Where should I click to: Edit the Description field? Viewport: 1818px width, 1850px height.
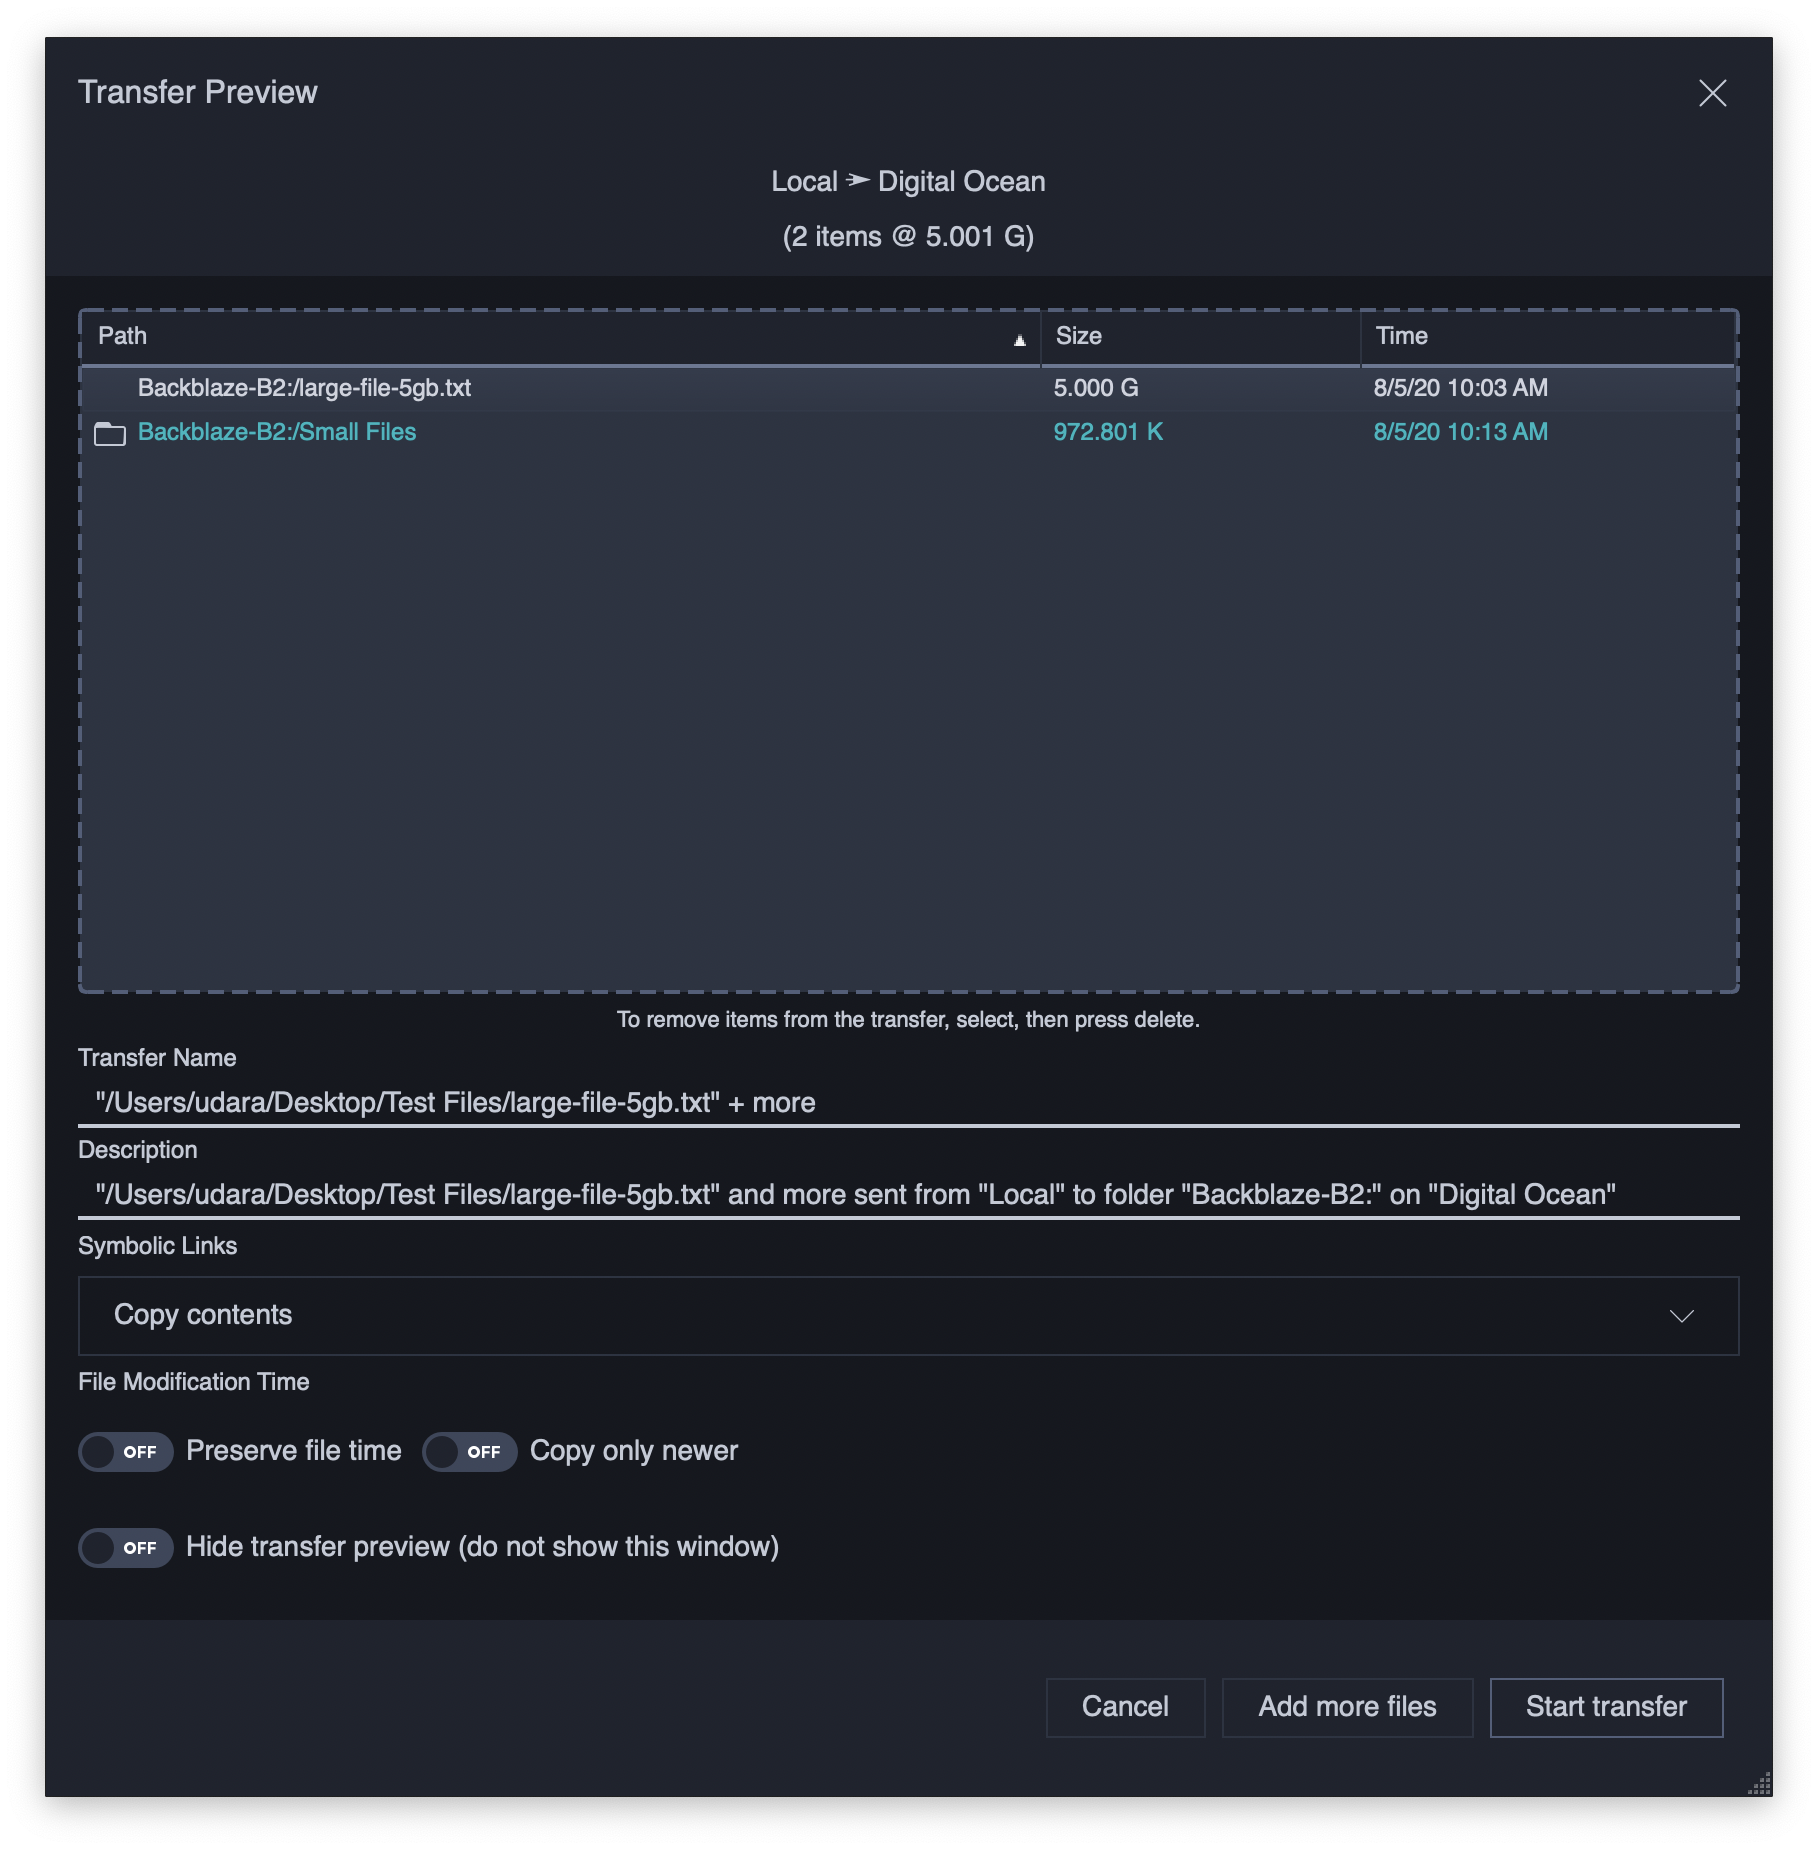click(x=908, y=1194)
